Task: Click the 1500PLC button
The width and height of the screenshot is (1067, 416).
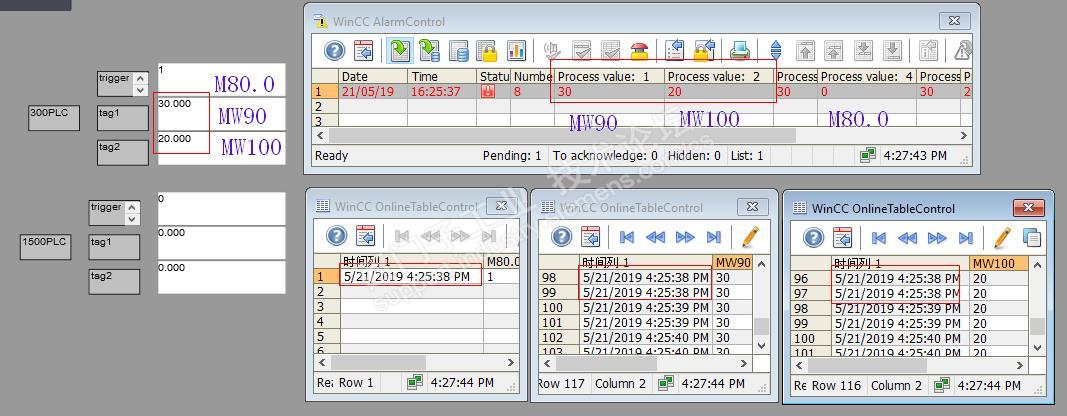Action: pyautogui.click(x=45, y=247)
